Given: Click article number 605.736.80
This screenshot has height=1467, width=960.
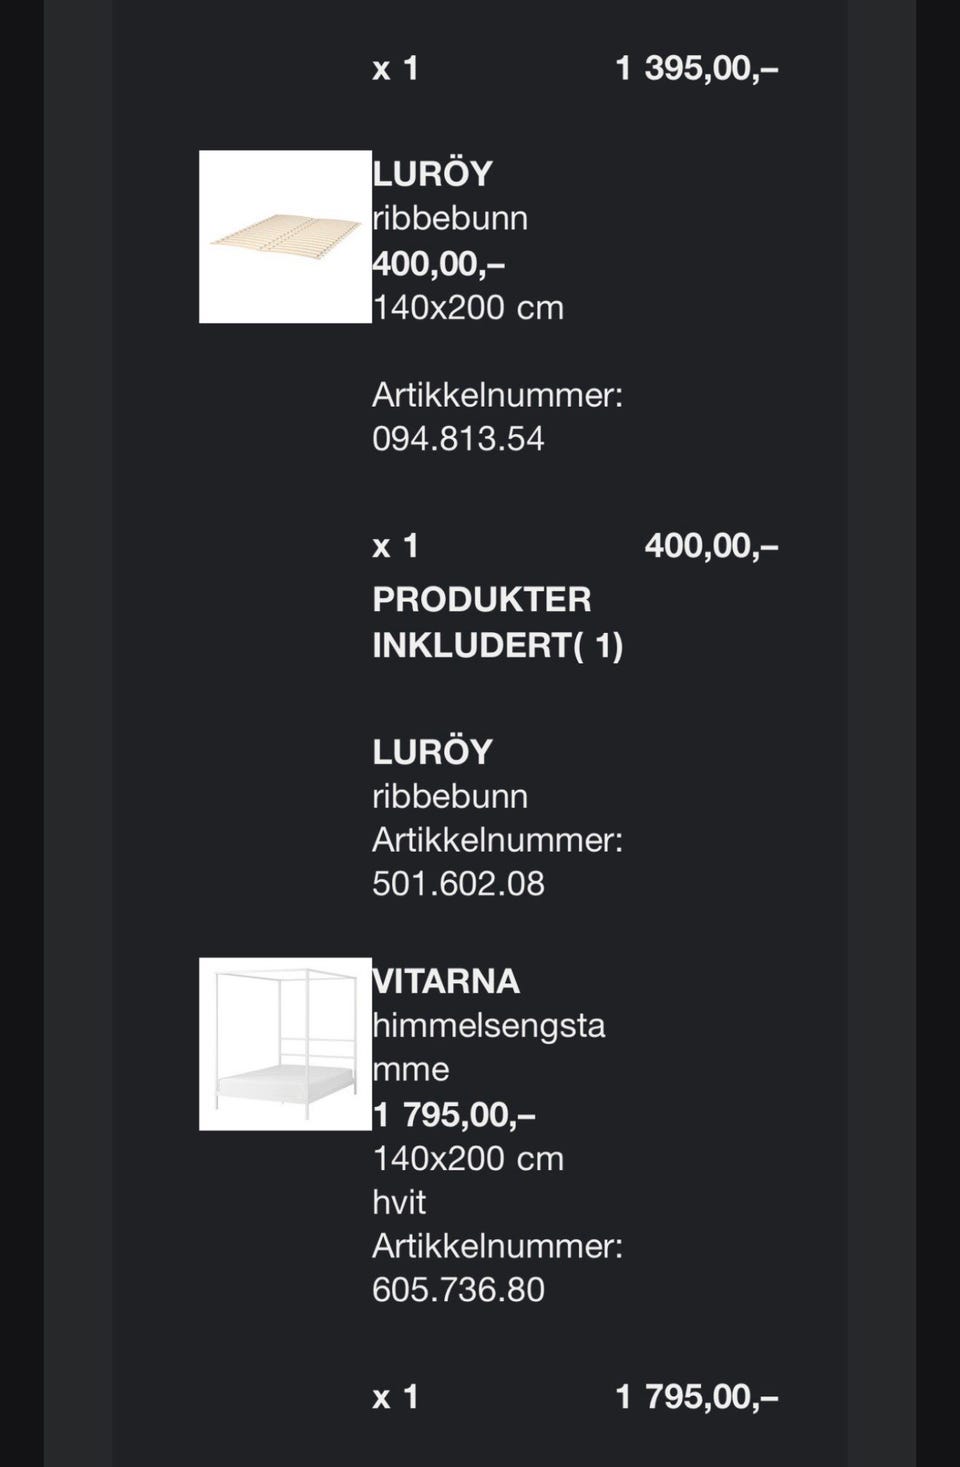Looking at the screenshot, I should pyautogui.click(x=458, y=1290).
